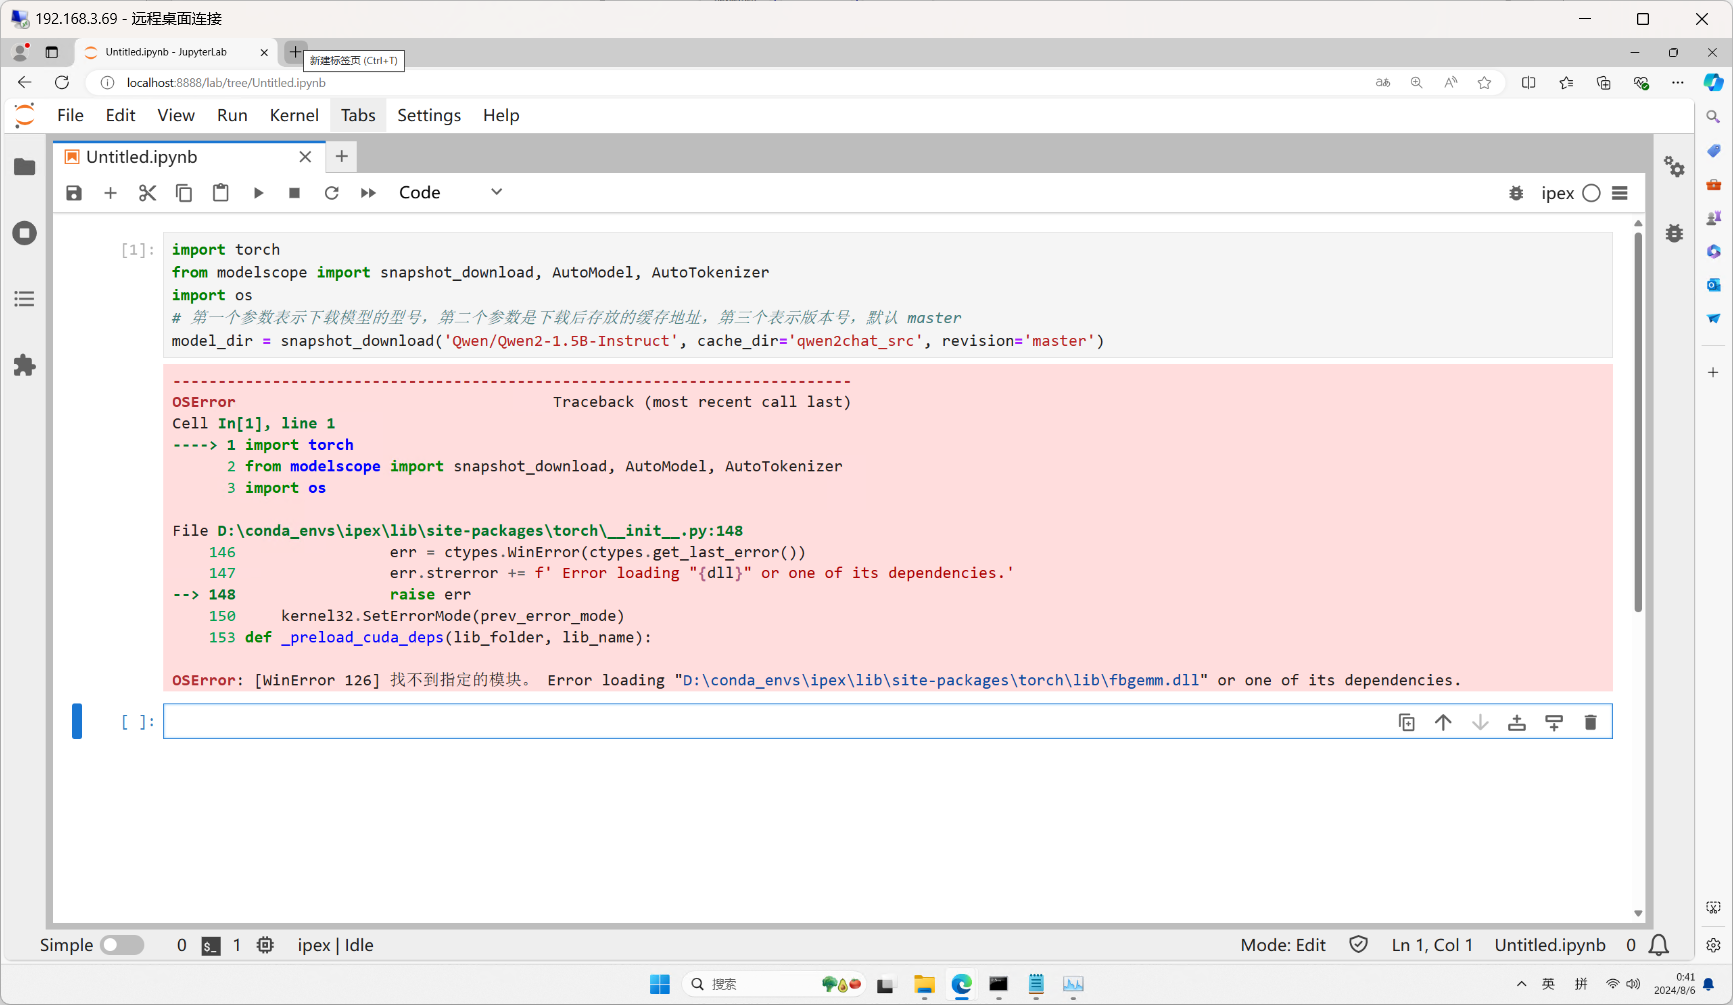
Task: Open the terminal app on the taskbar
Action: [998, 984]
